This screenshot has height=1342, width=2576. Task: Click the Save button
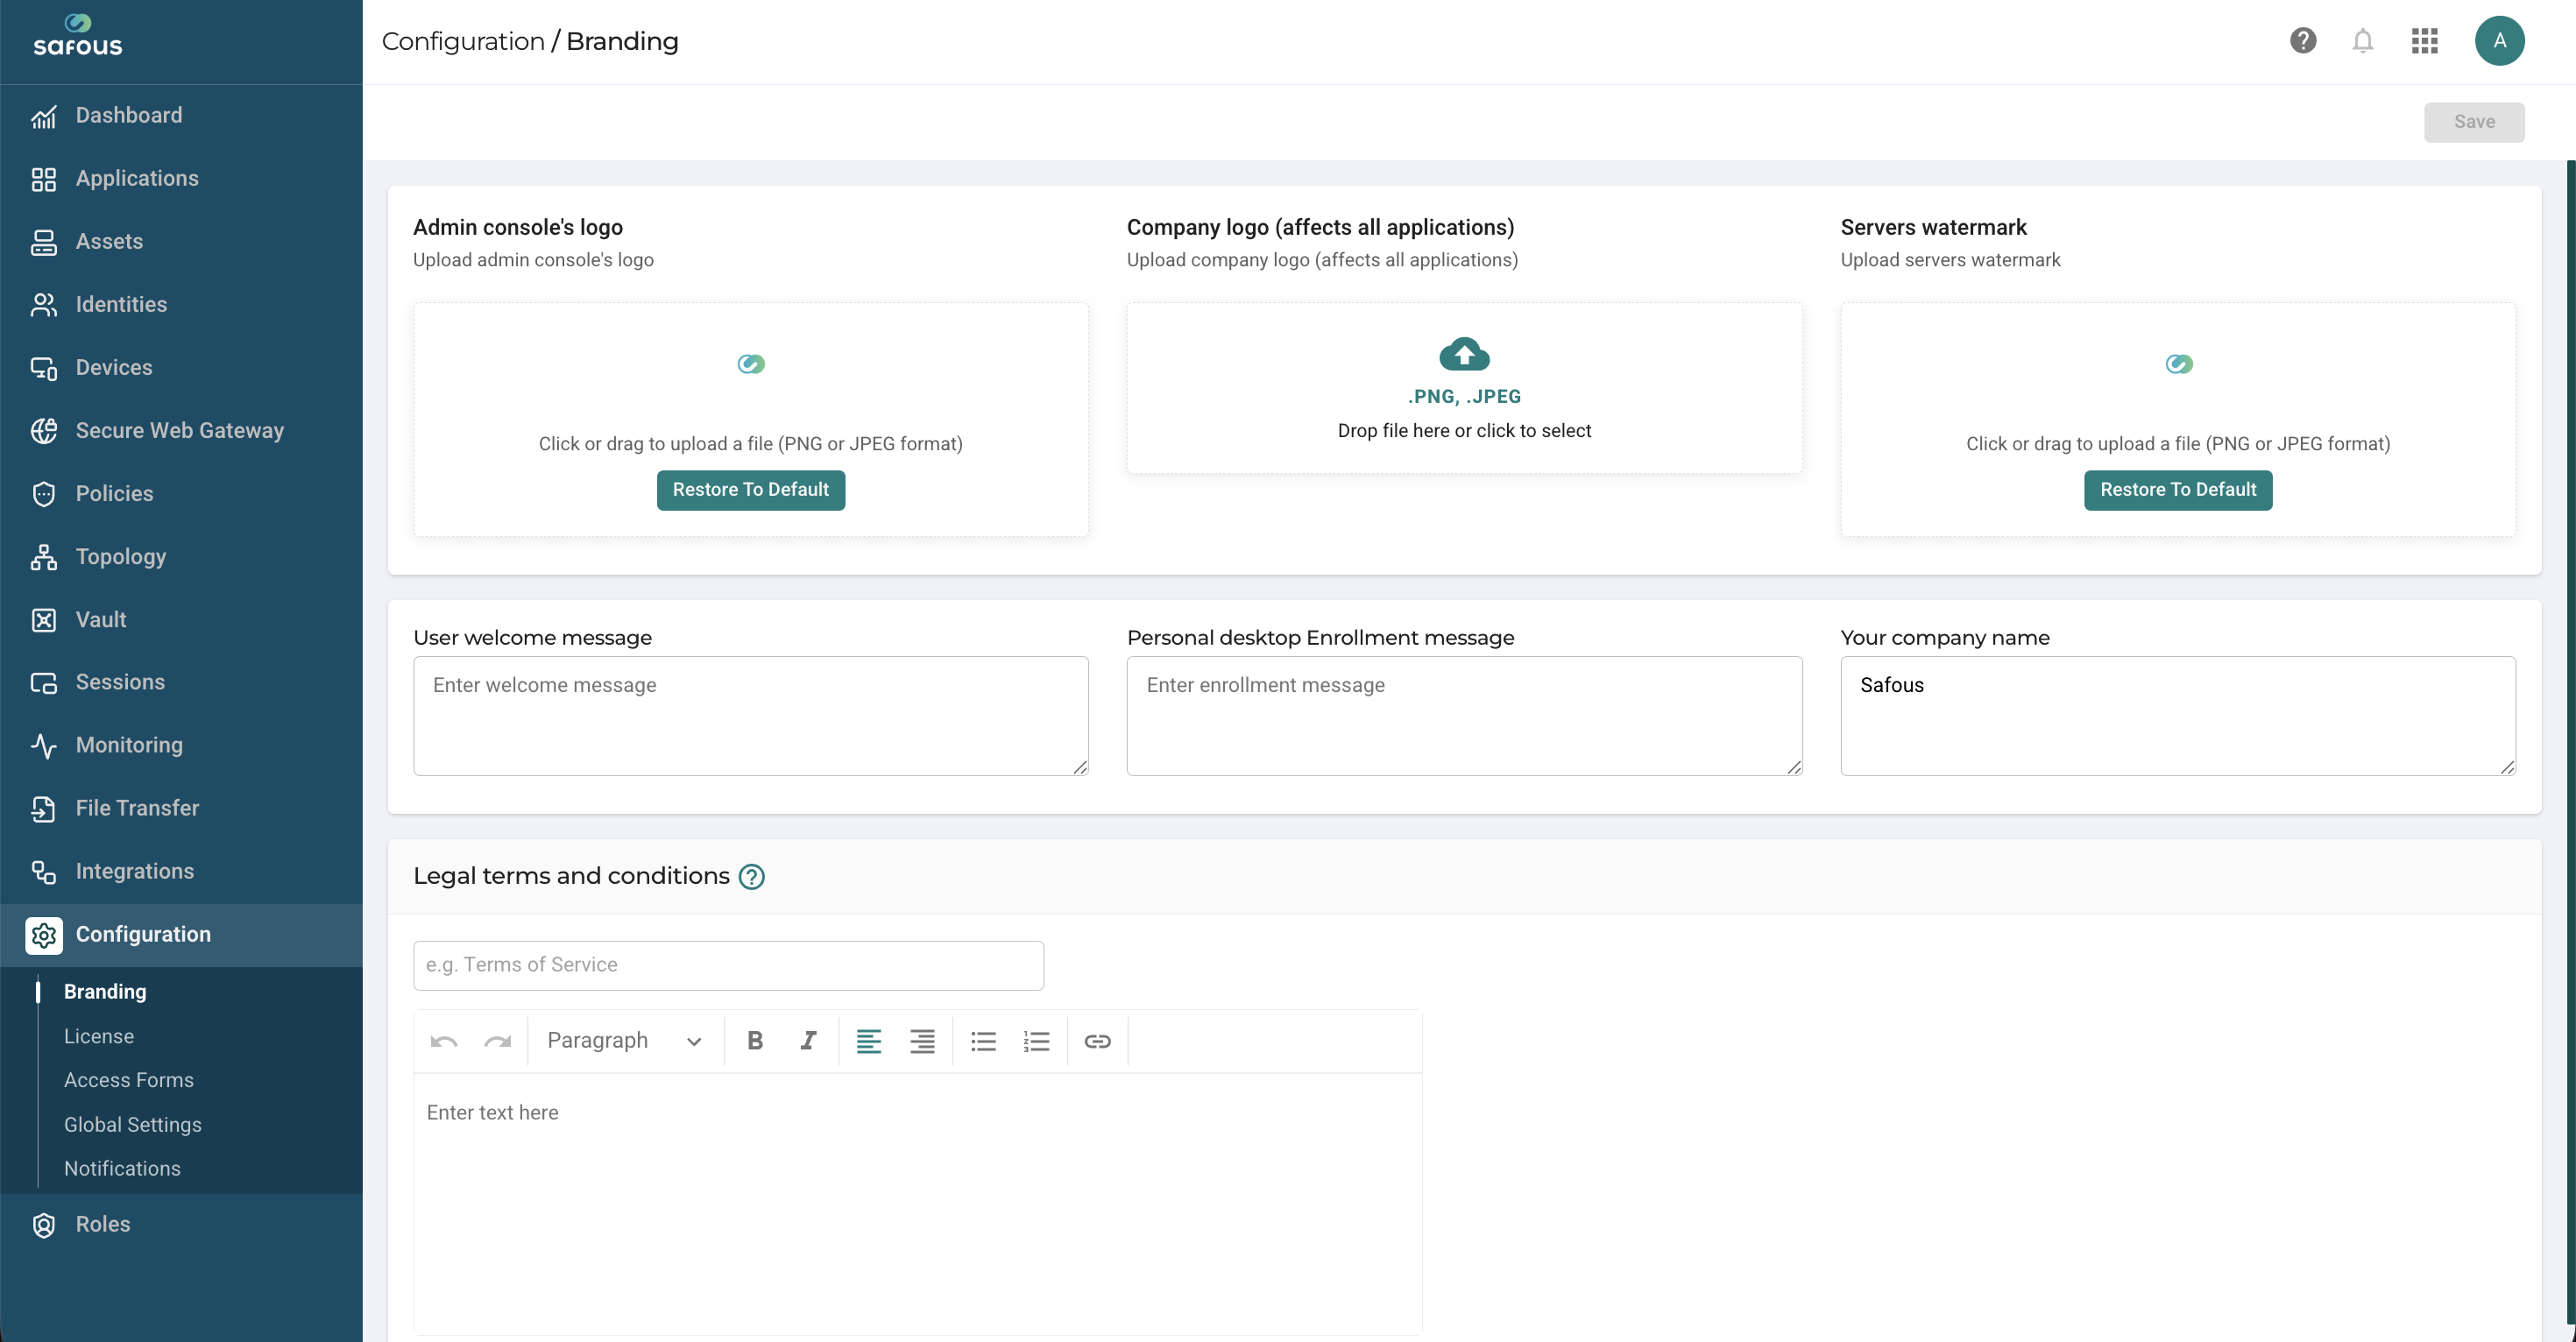(x=2473, y=122)
